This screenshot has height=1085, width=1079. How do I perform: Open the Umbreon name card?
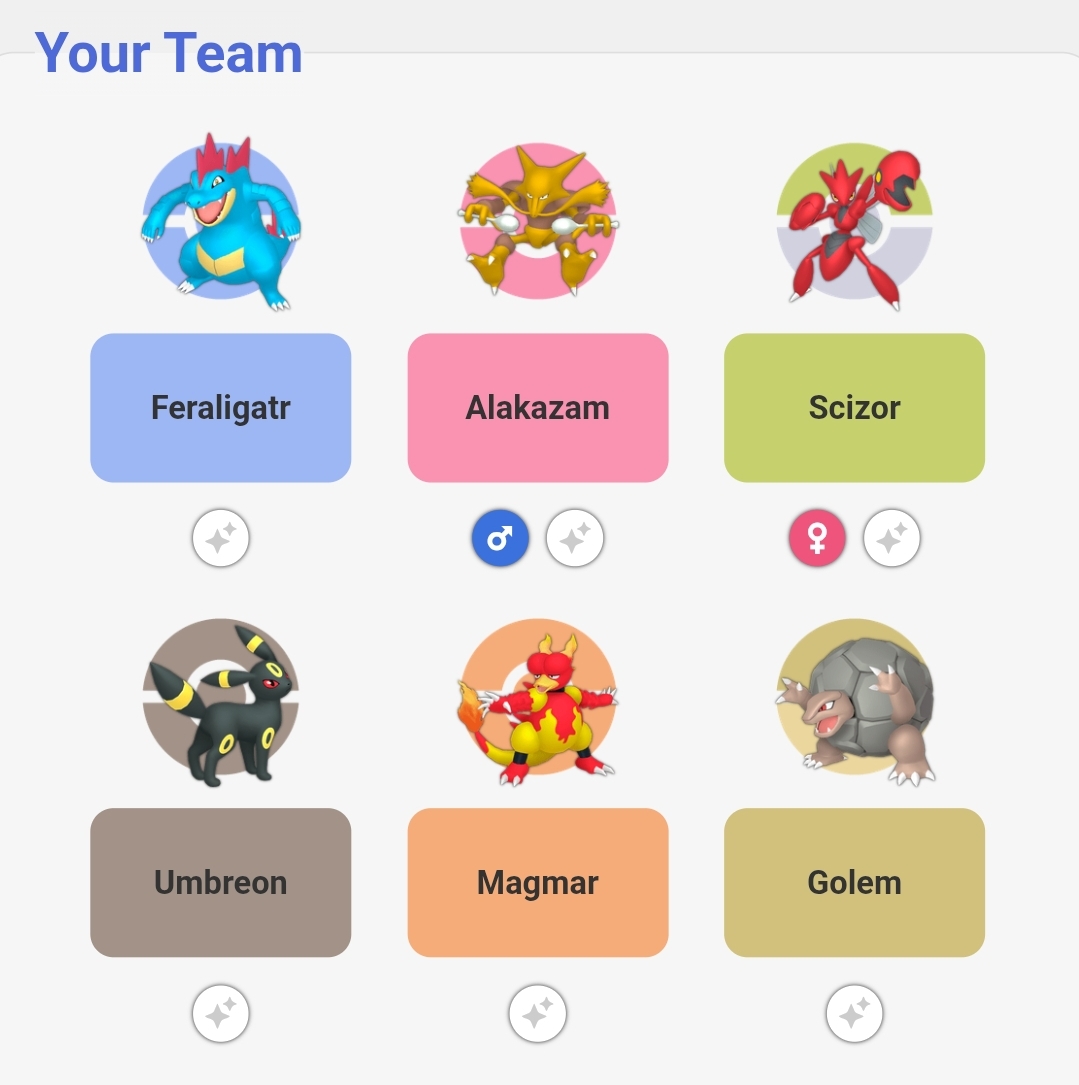(221, 882)
